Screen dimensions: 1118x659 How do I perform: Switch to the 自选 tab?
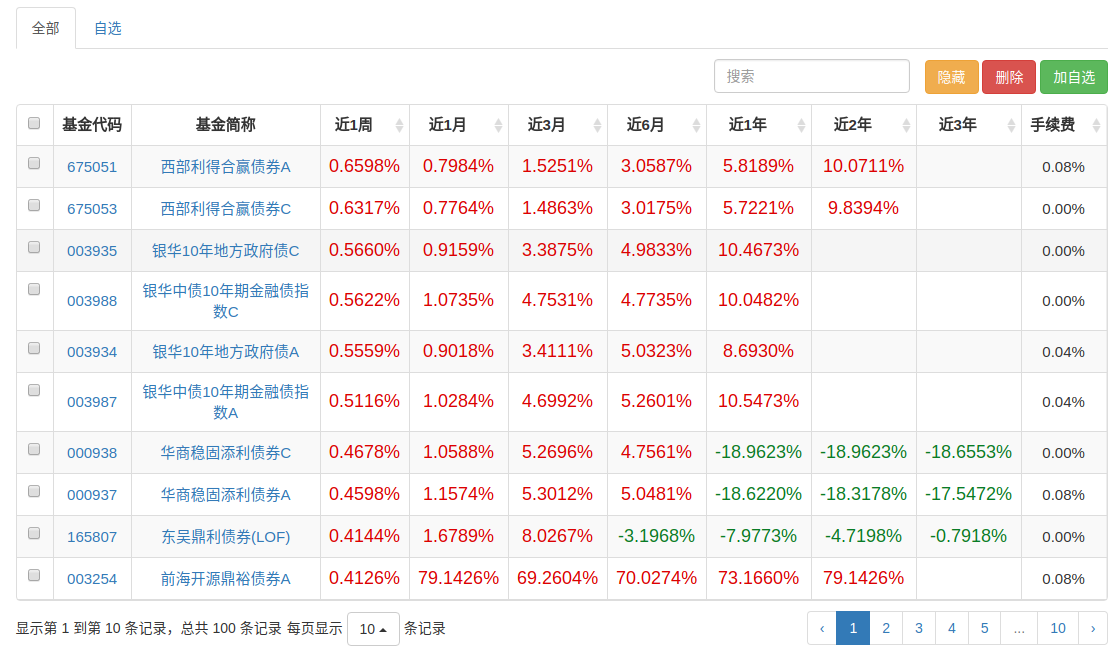coord(108,29)
